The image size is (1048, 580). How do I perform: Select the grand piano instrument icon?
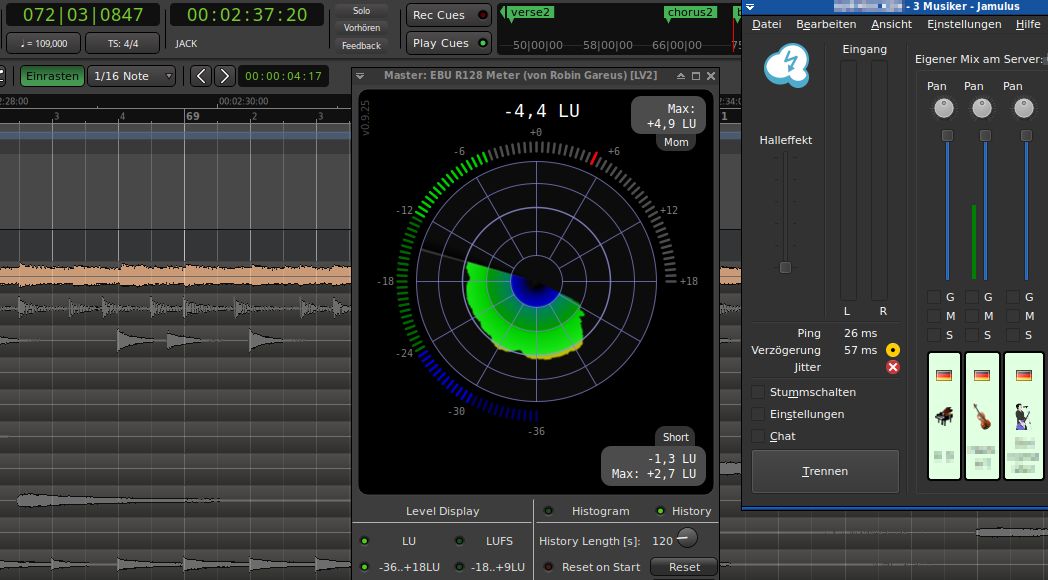point(944,417)
